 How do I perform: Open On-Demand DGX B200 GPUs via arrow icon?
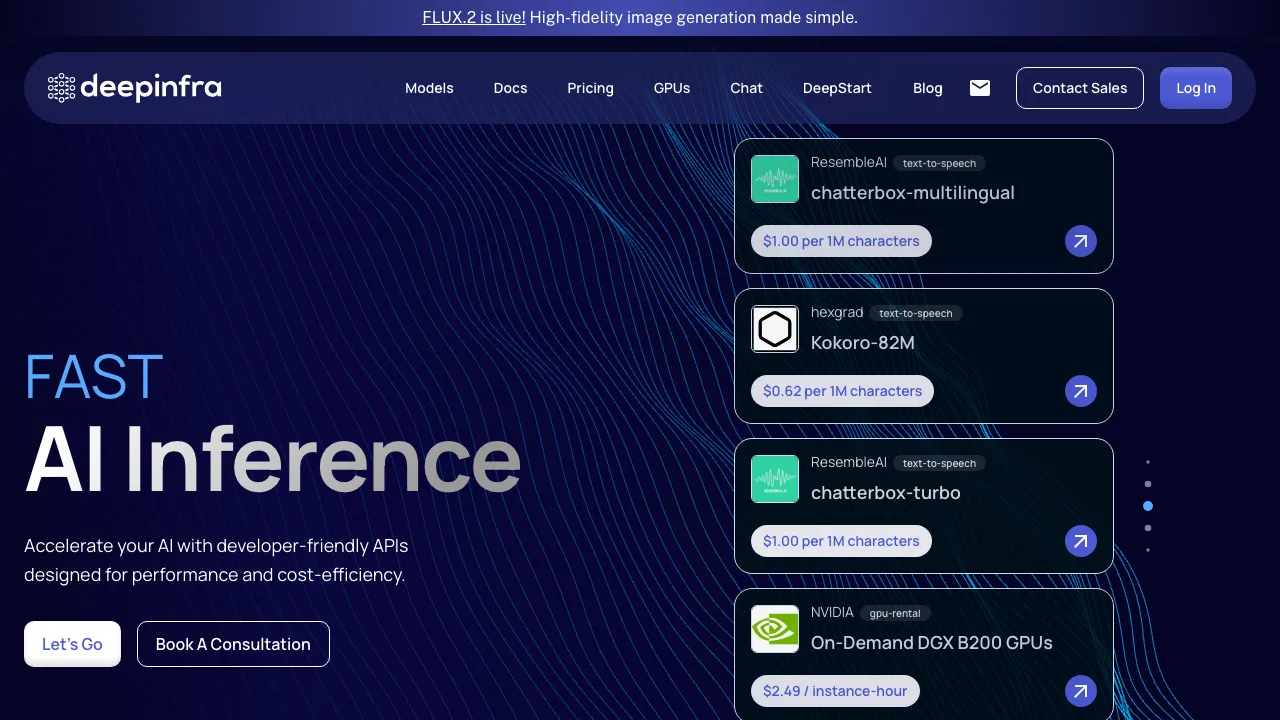pos(1081,691)
